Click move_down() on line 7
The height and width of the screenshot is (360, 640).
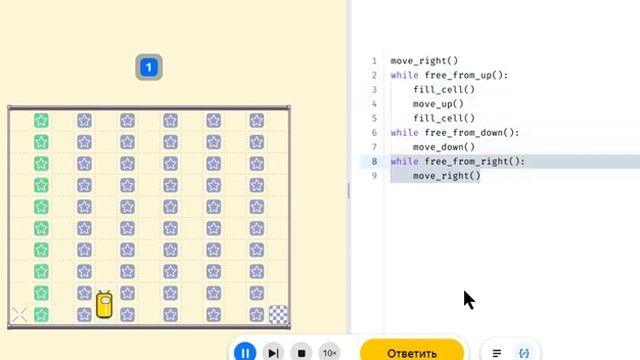click(x=444, y=147)
